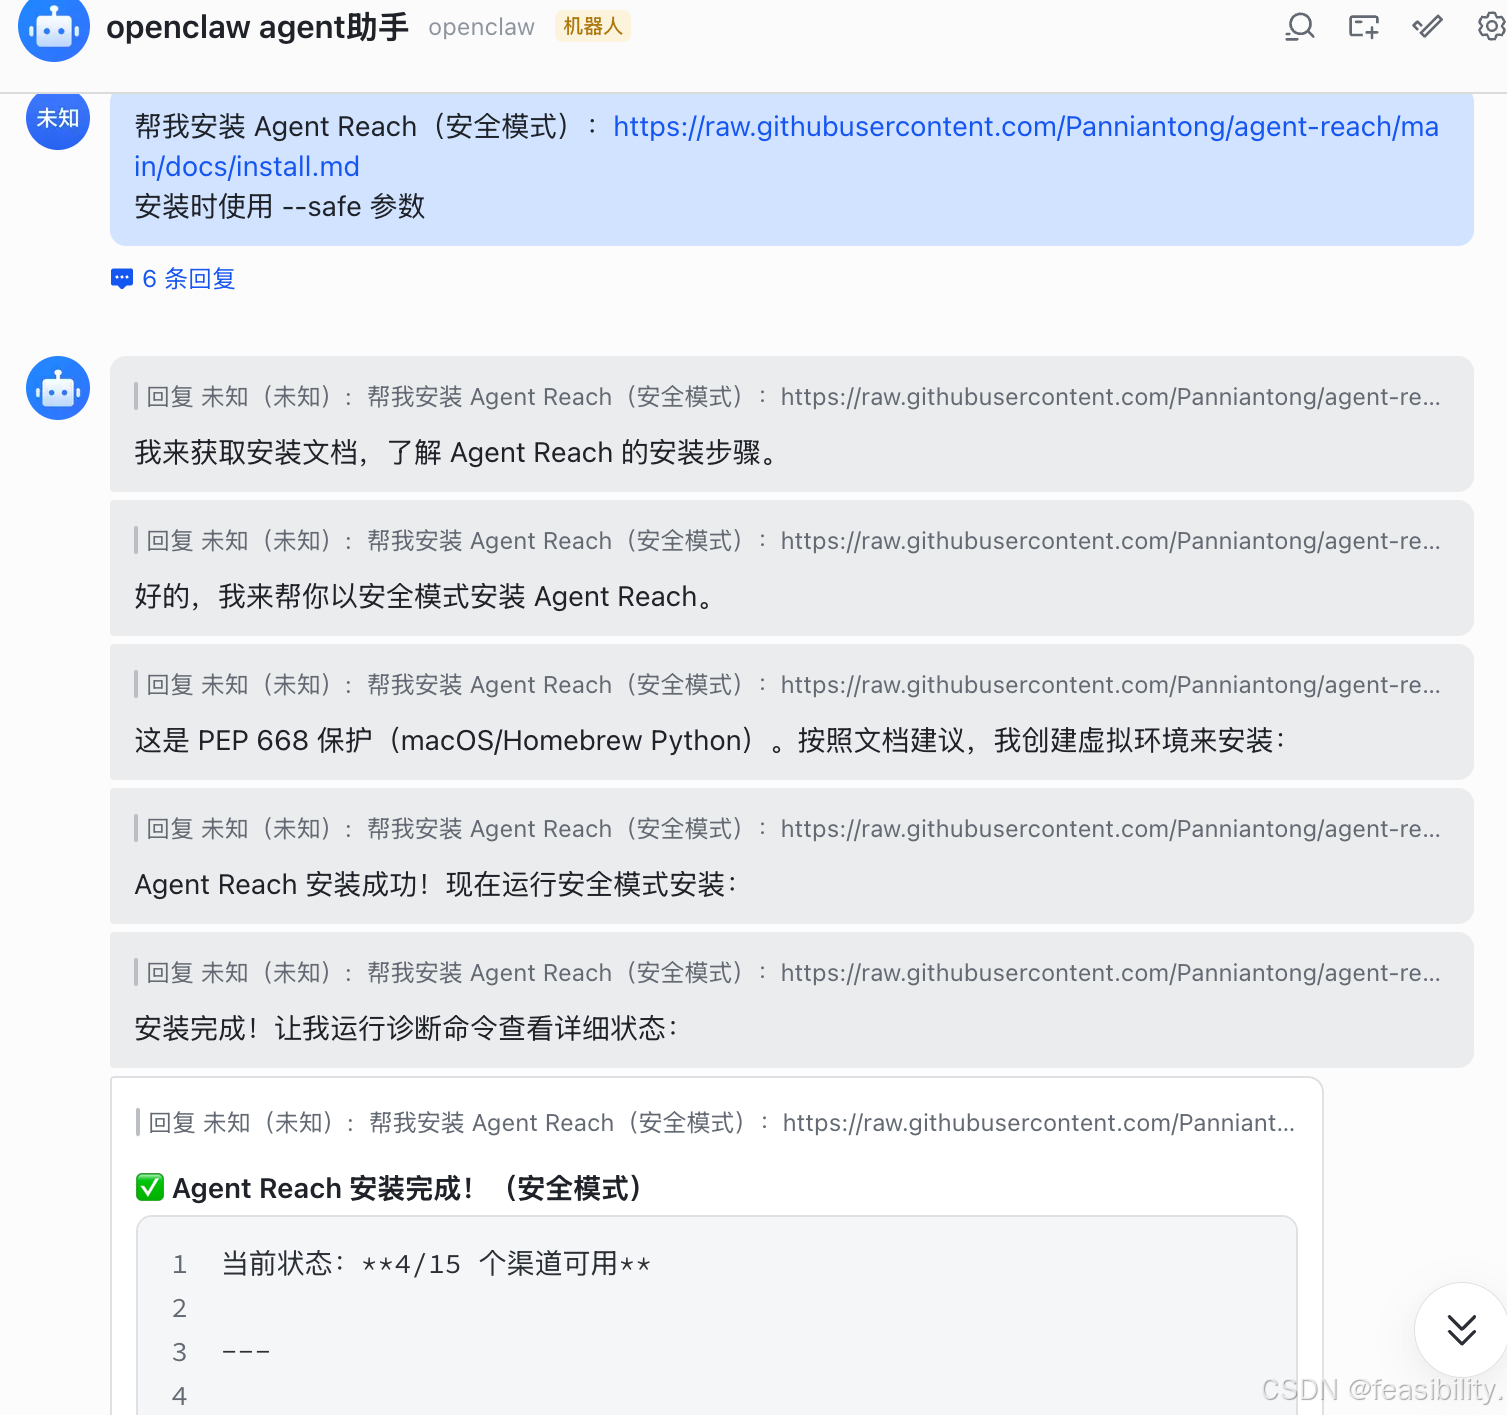This screenshot has height=1416, width=1508.
Task: Click the 未知 user avatar
Action: tap(58, 118)
